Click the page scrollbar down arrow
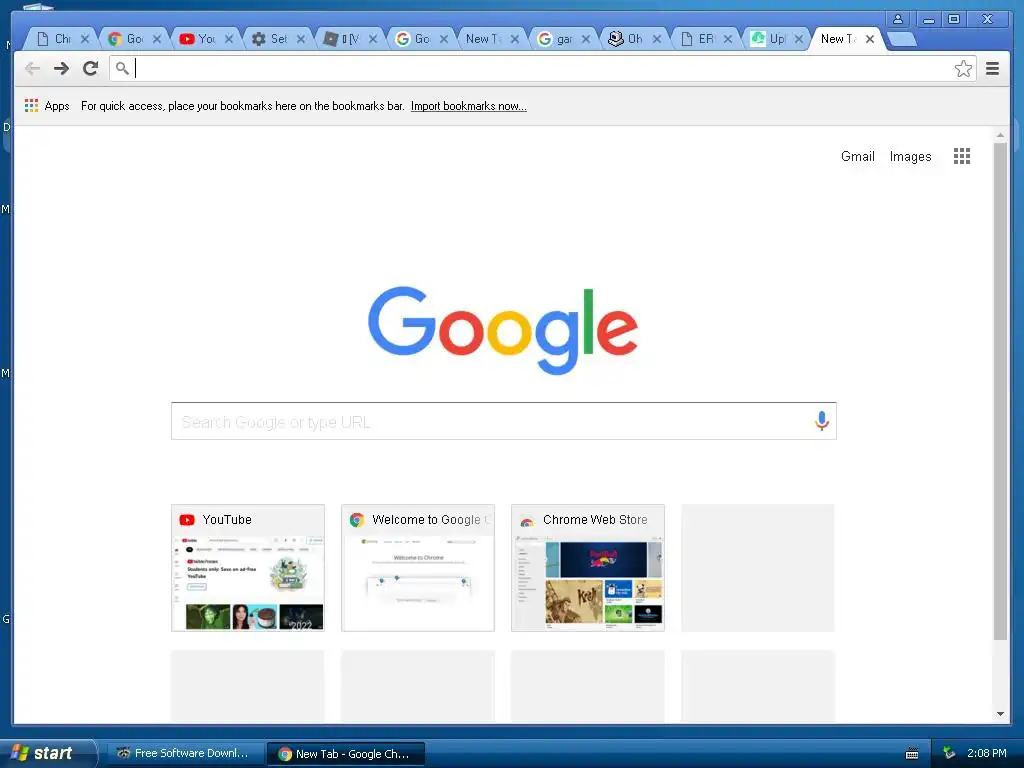The image size is (1024, 768). [1000, 714]
